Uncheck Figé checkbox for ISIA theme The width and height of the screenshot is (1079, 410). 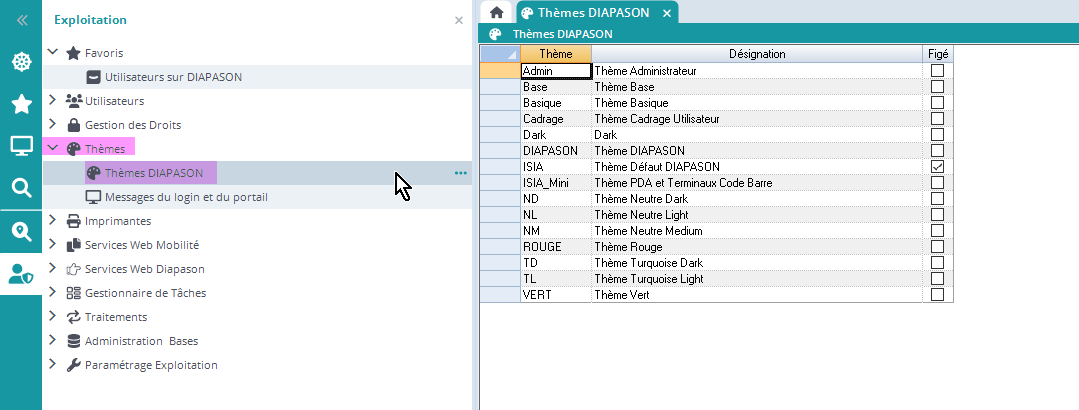coord(937,167)
